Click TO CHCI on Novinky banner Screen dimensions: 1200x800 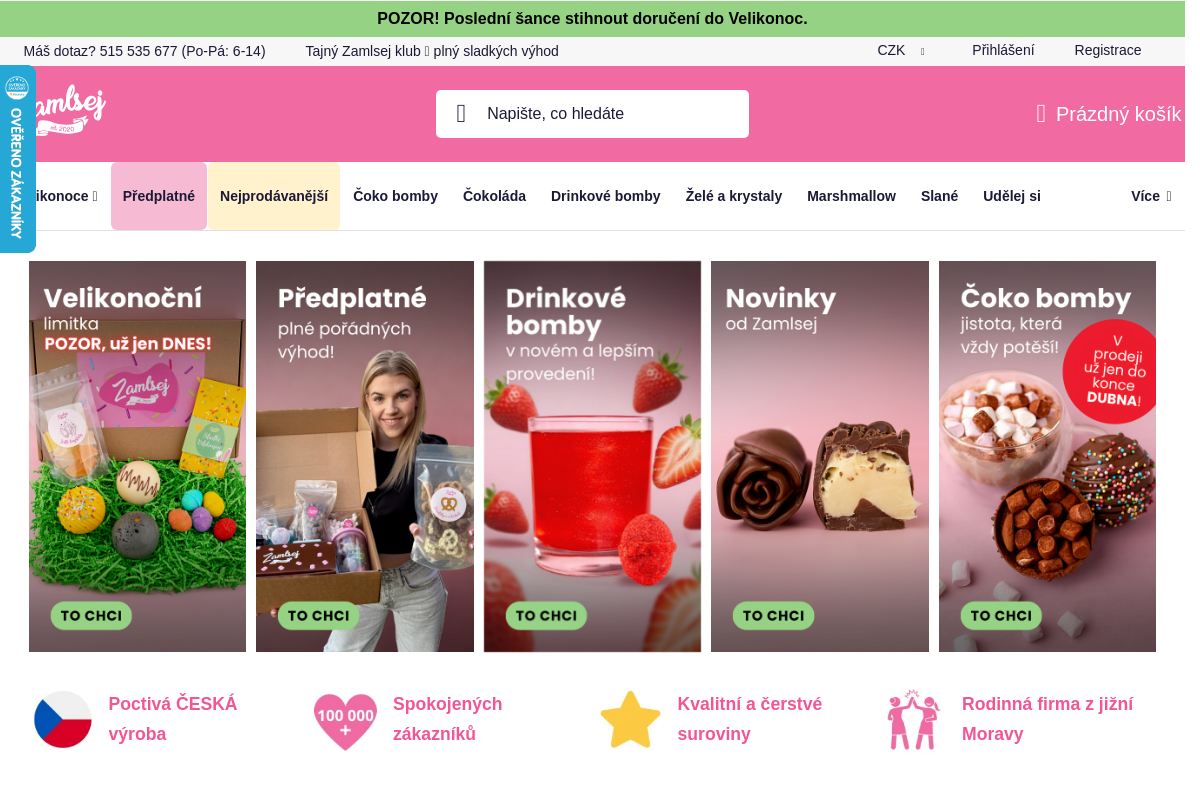(773, 615)
